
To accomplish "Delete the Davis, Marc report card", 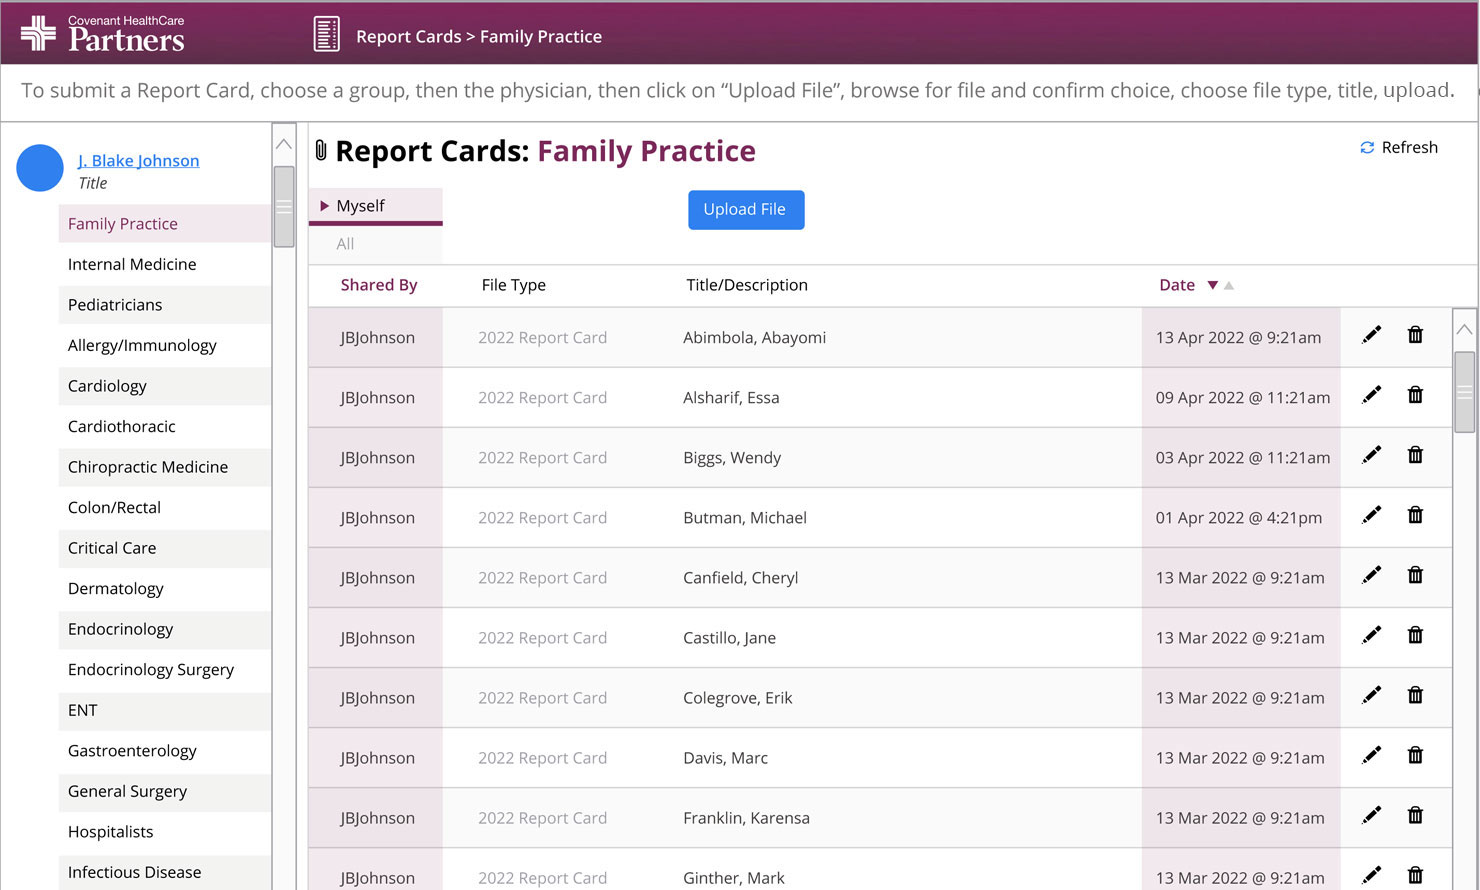I will click(x=1415, y=755).
